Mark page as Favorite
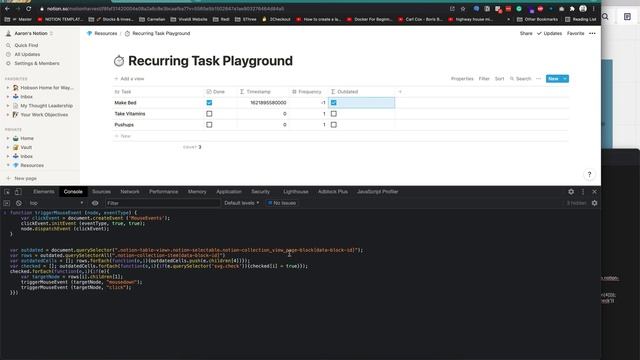 click(x=576, y=33)
